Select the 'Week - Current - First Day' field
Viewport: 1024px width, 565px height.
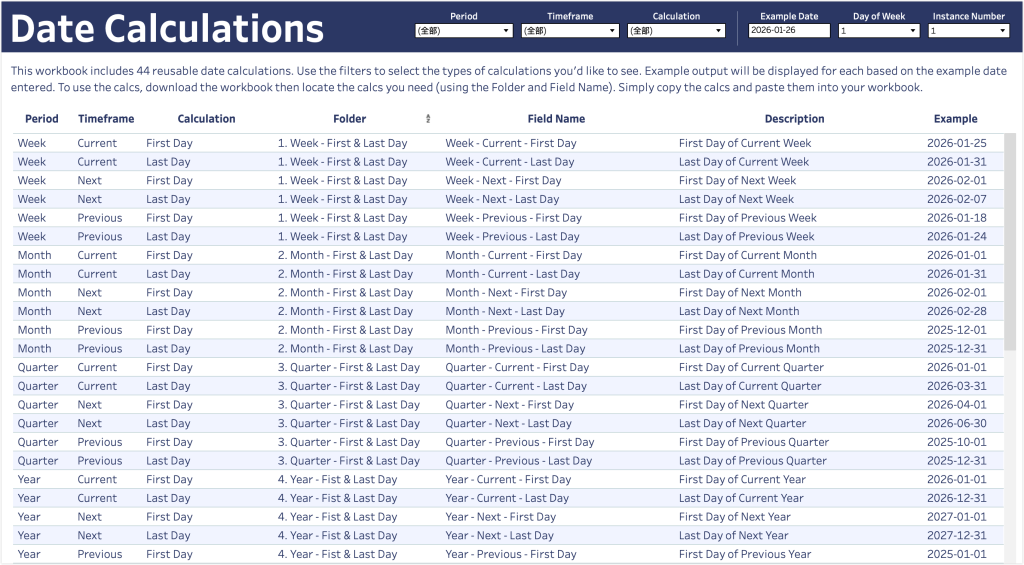(x=511, y=143)
